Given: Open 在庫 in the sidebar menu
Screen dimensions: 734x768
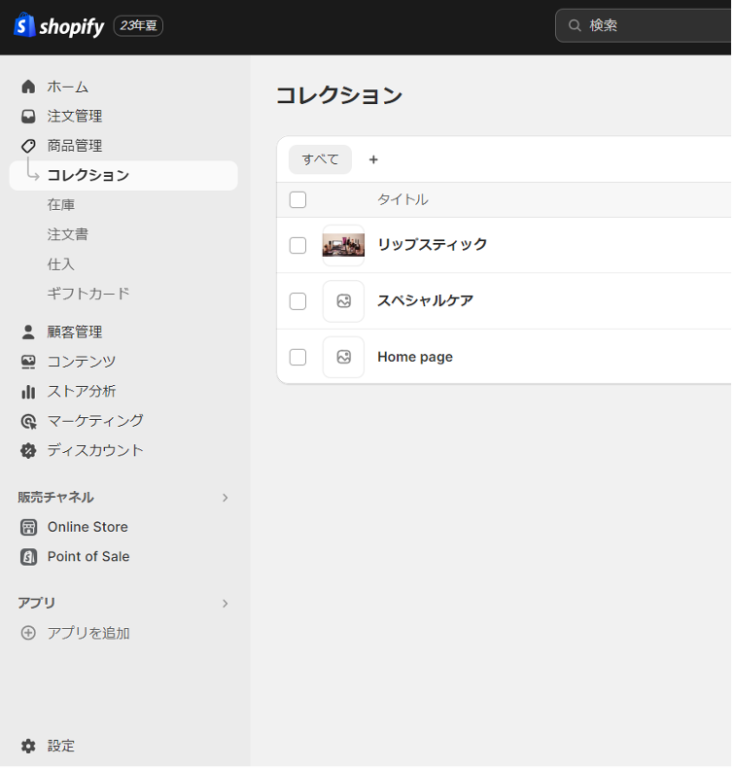Looking at the screenshot, I should (61, 205).
